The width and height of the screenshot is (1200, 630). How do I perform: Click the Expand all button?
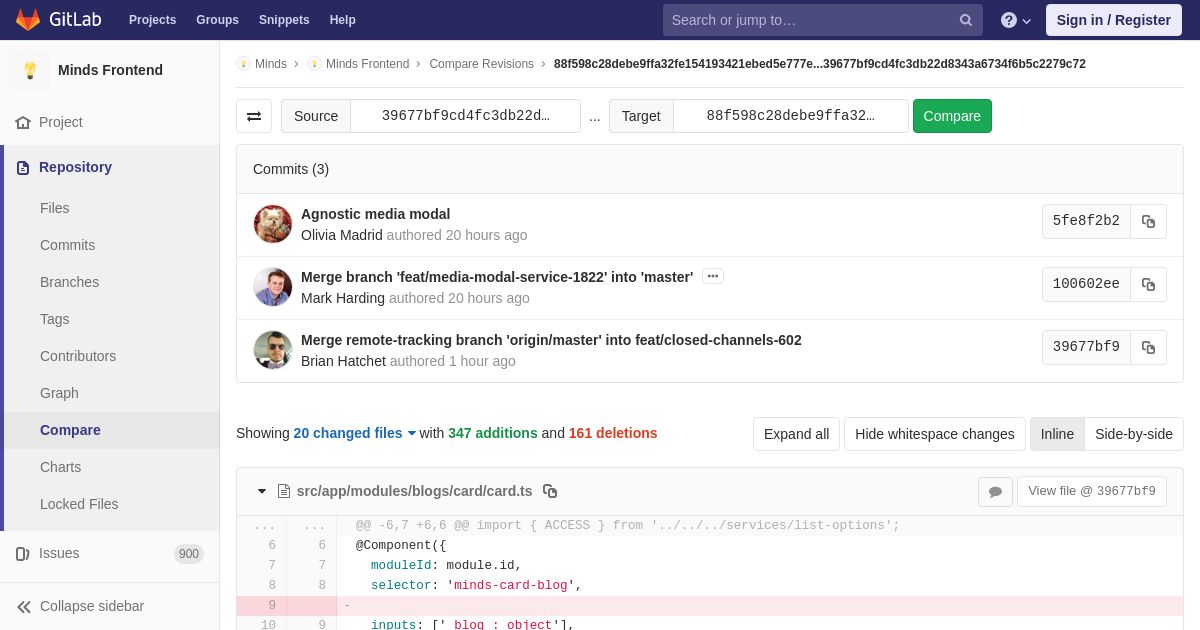[x=796, y=434]
